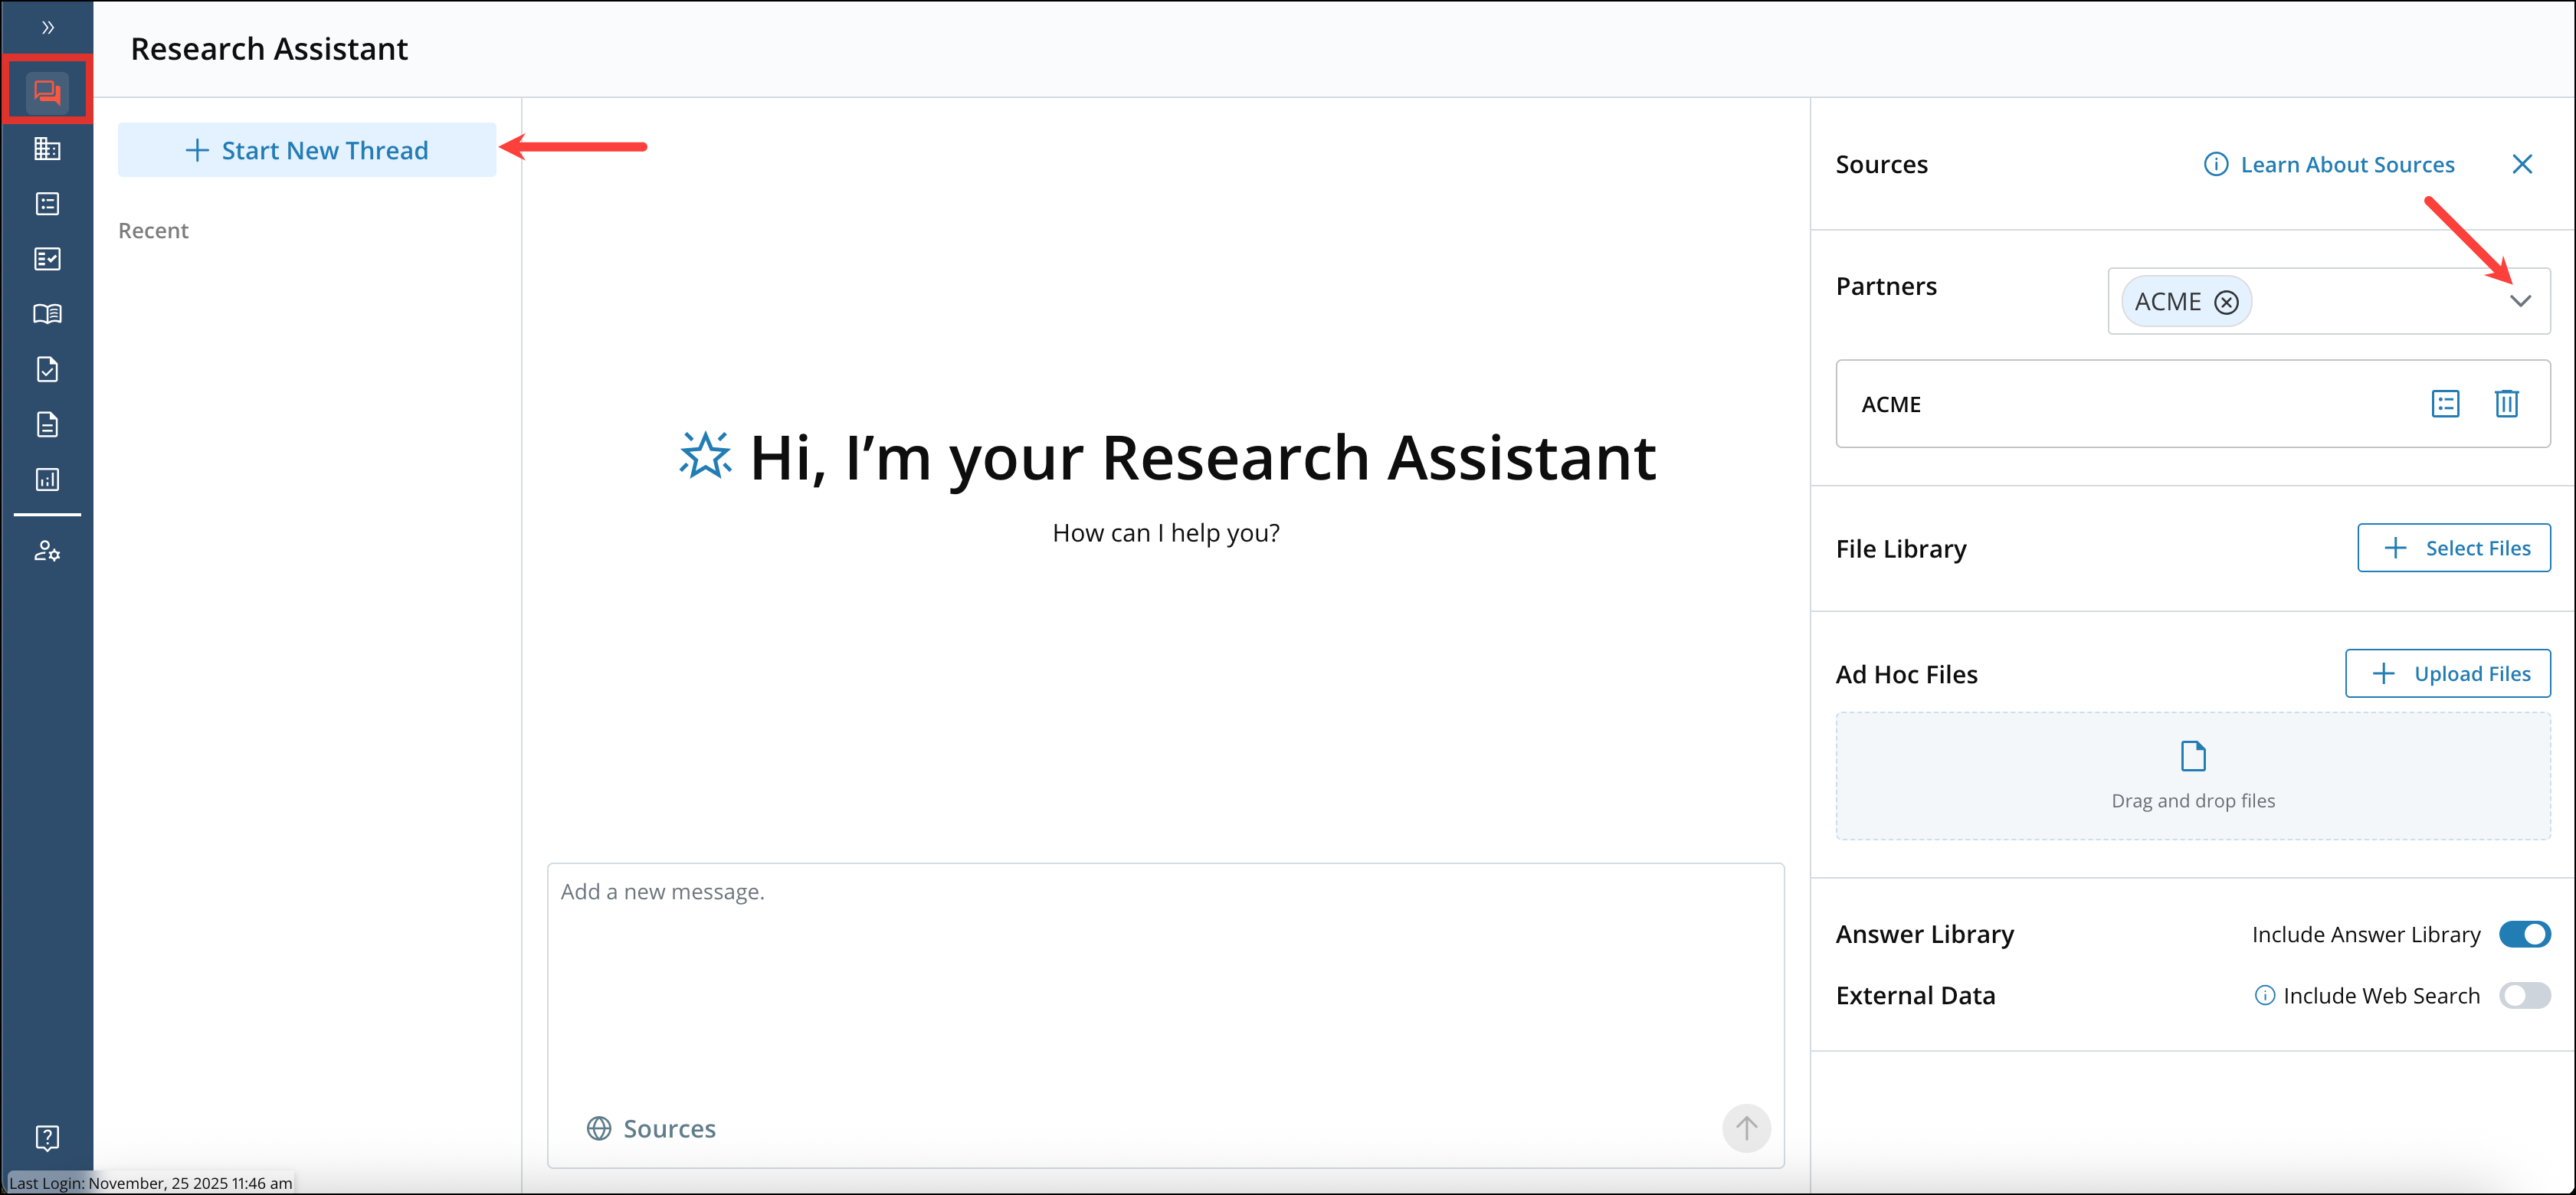Click the Last Login status text
This screenshot has width=2576, height=1195.
(x=151, y=1183)
